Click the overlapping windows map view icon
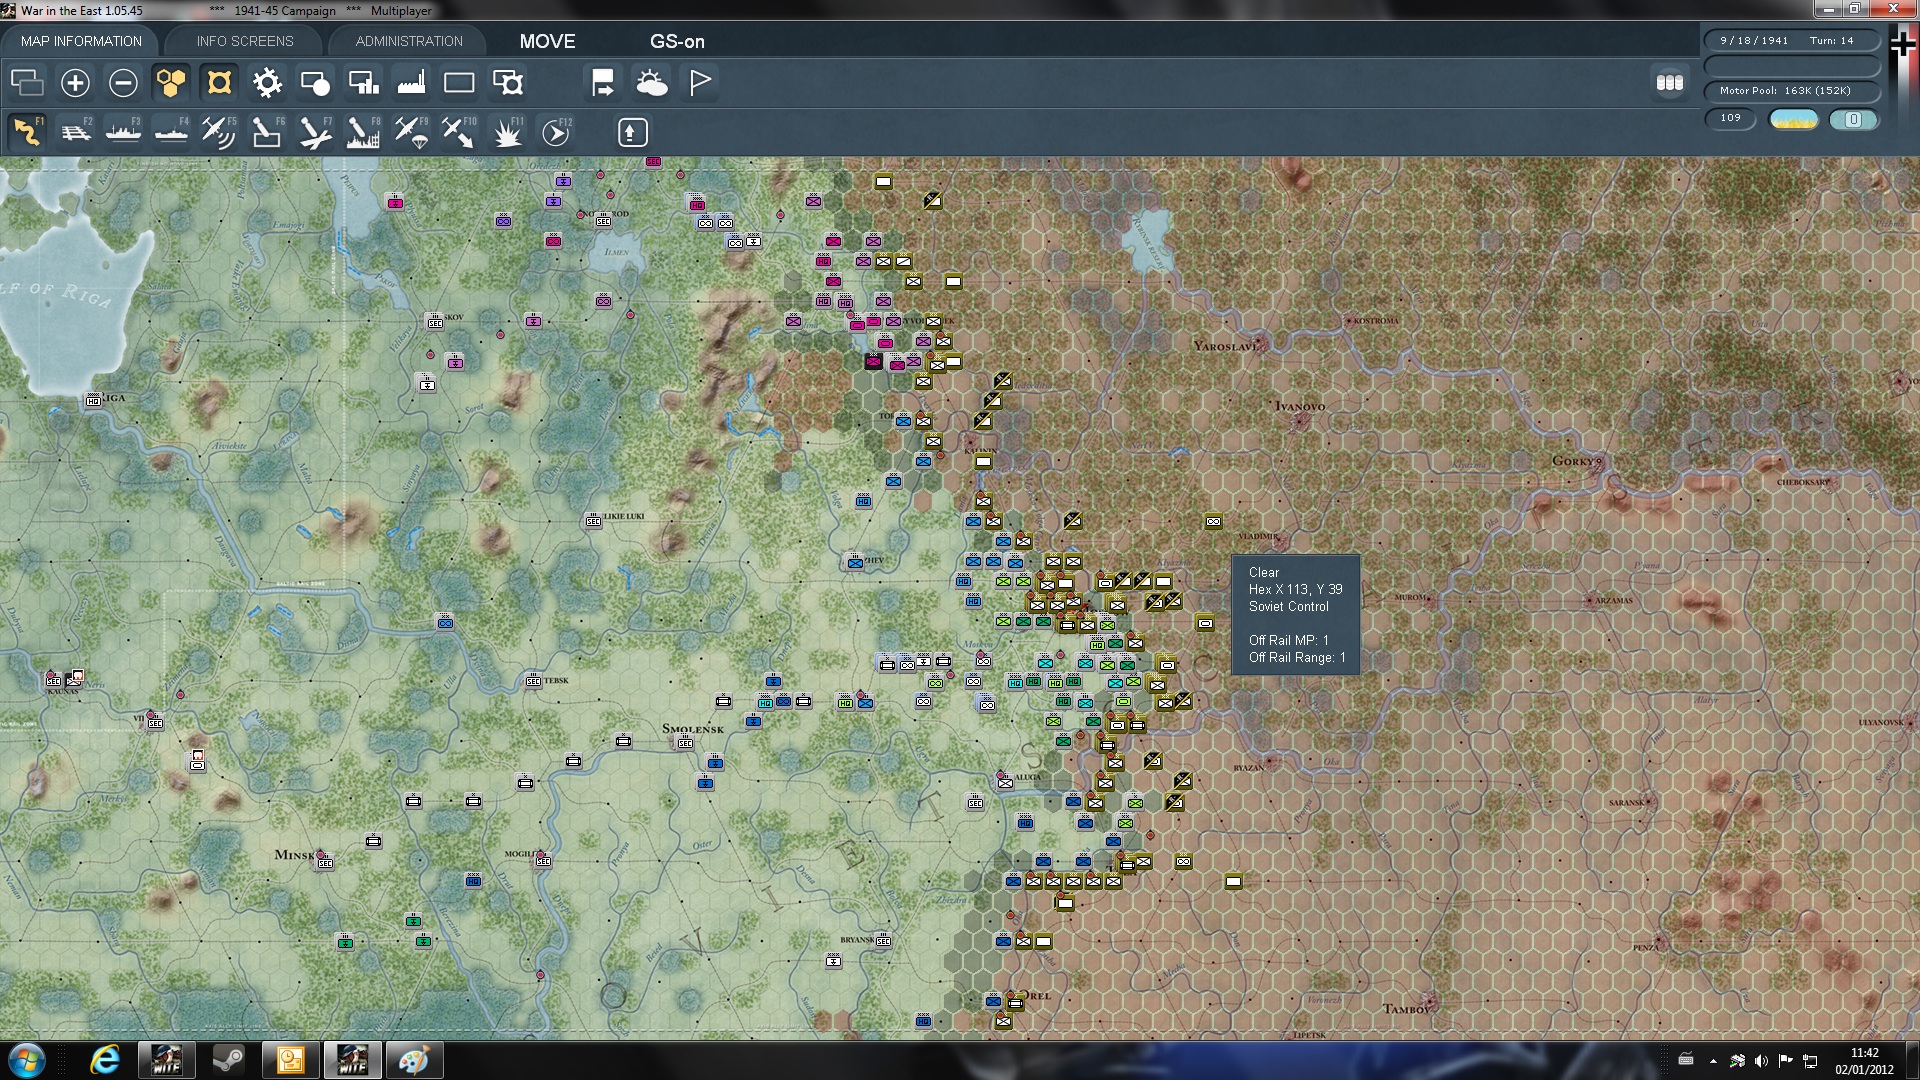1920x1080 pixels. coord(27,82)
